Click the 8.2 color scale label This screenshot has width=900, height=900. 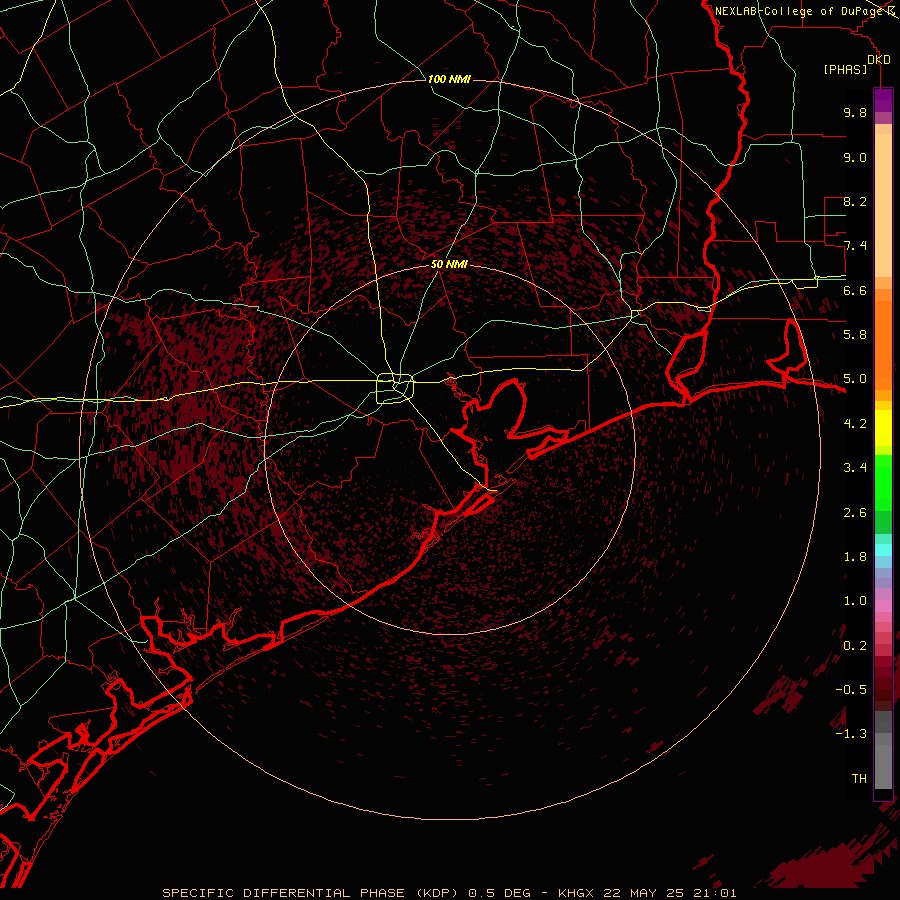coord(855,201)
